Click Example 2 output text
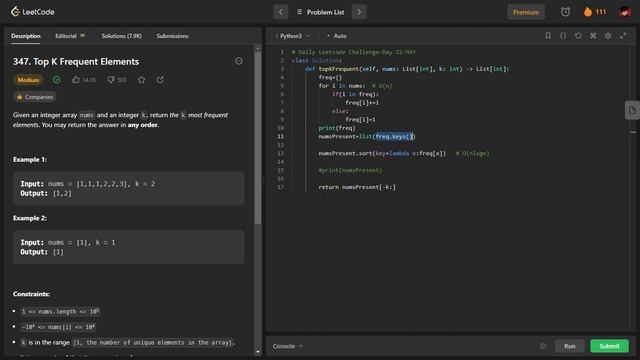This screenshot has width=640, height=360. pyautogui.click(x=42, y=252)
